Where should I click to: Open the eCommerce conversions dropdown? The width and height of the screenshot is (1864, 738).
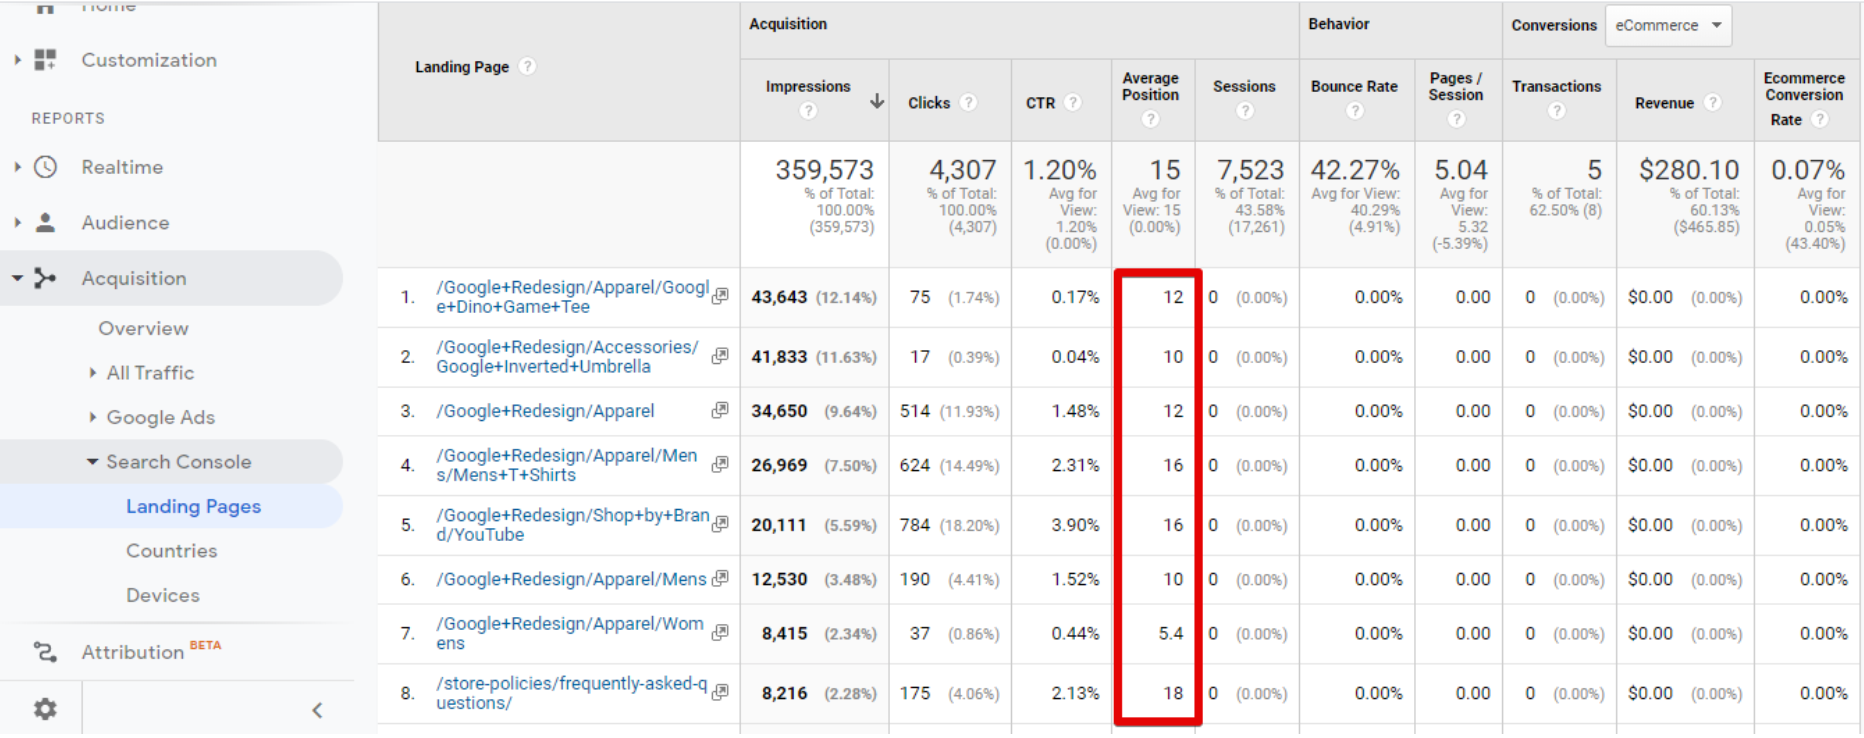(1667, 26)
